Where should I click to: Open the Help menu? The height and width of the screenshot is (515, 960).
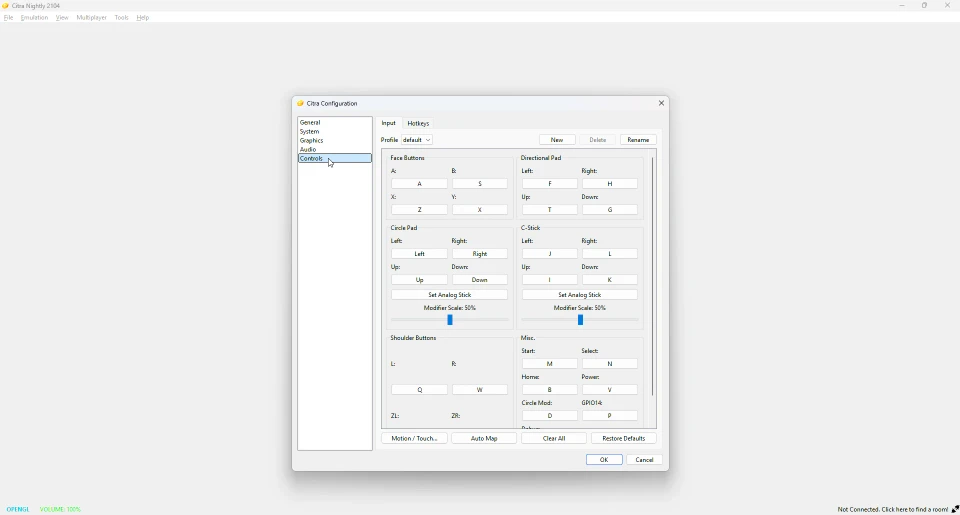(x=143, y=18)
